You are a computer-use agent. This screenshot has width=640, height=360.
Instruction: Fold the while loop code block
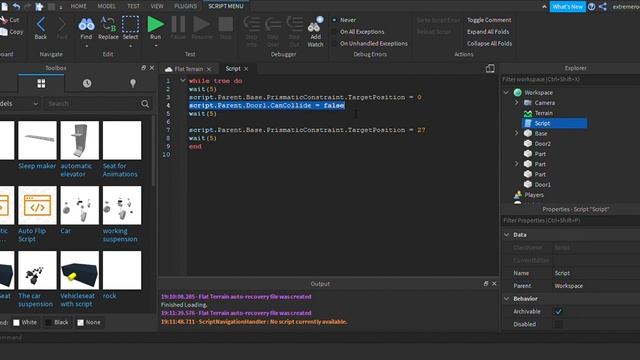182,80
